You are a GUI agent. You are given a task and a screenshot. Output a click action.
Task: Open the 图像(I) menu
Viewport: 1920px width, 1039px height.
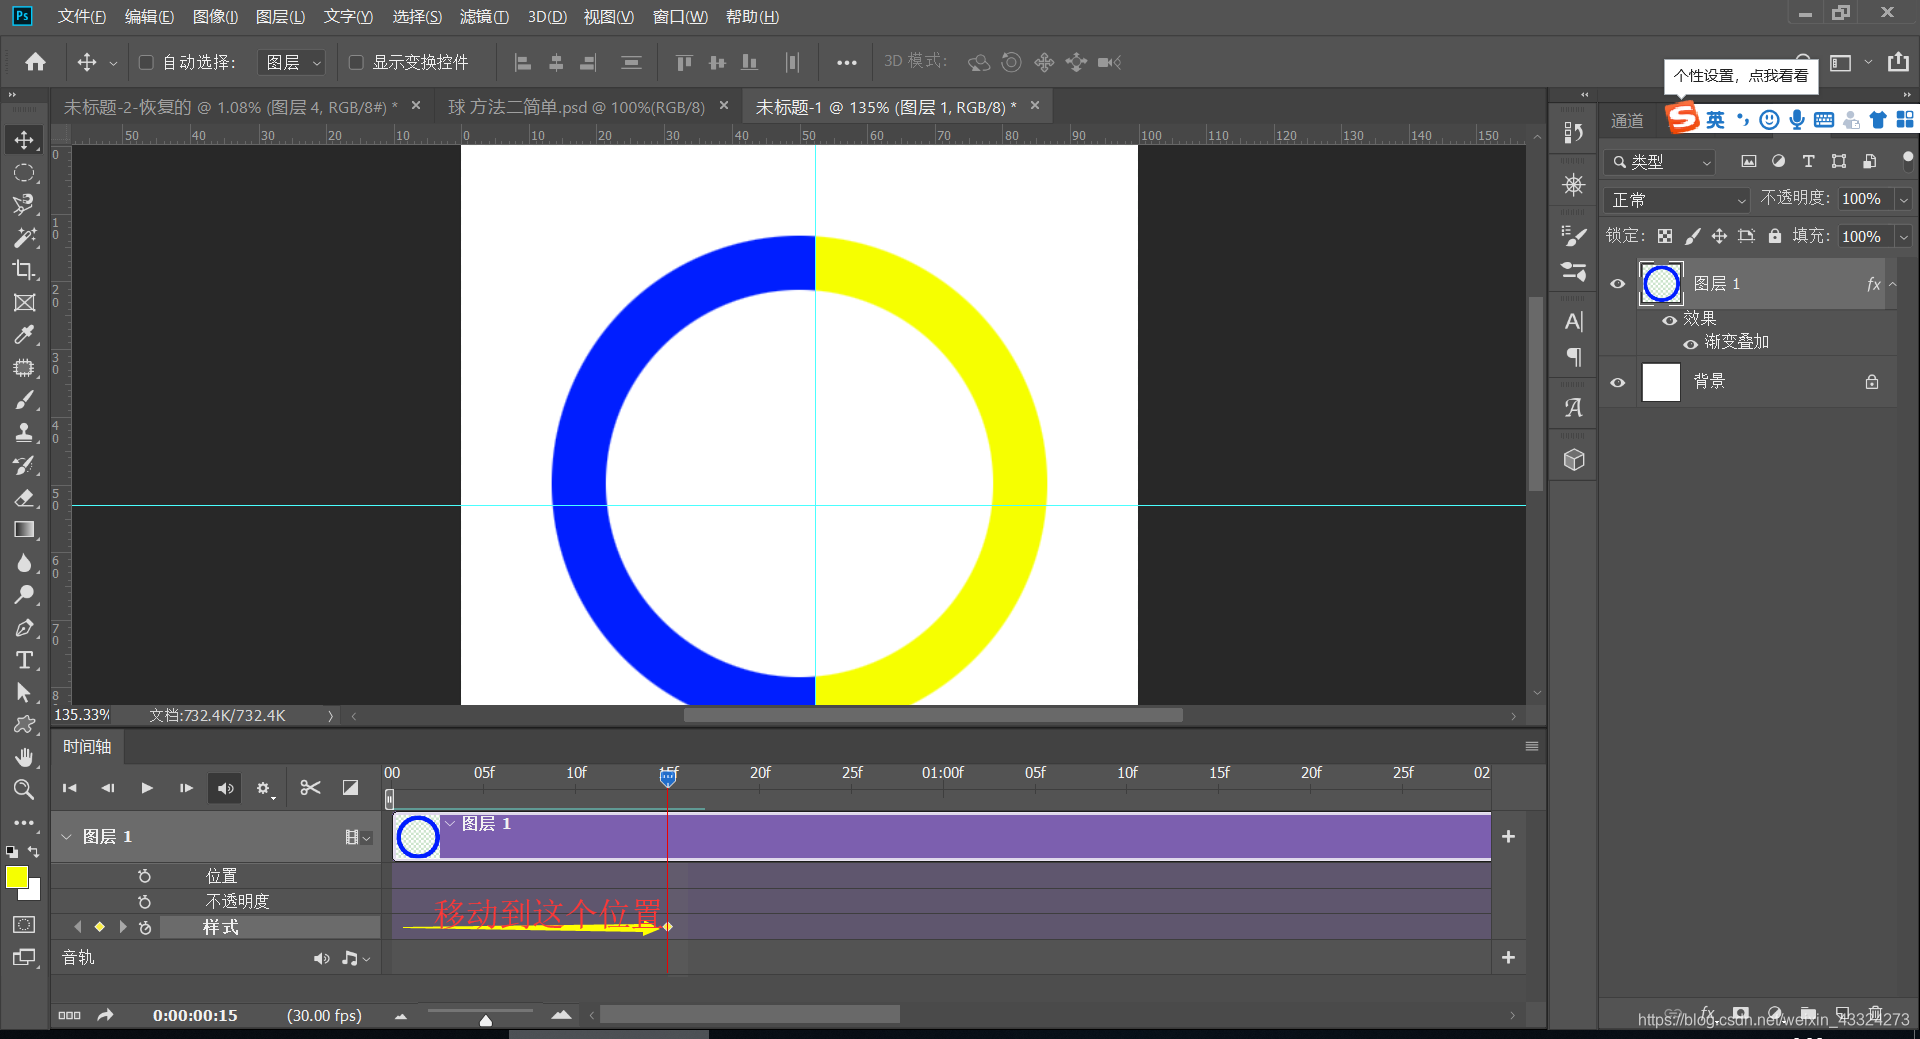click(215, 17)
